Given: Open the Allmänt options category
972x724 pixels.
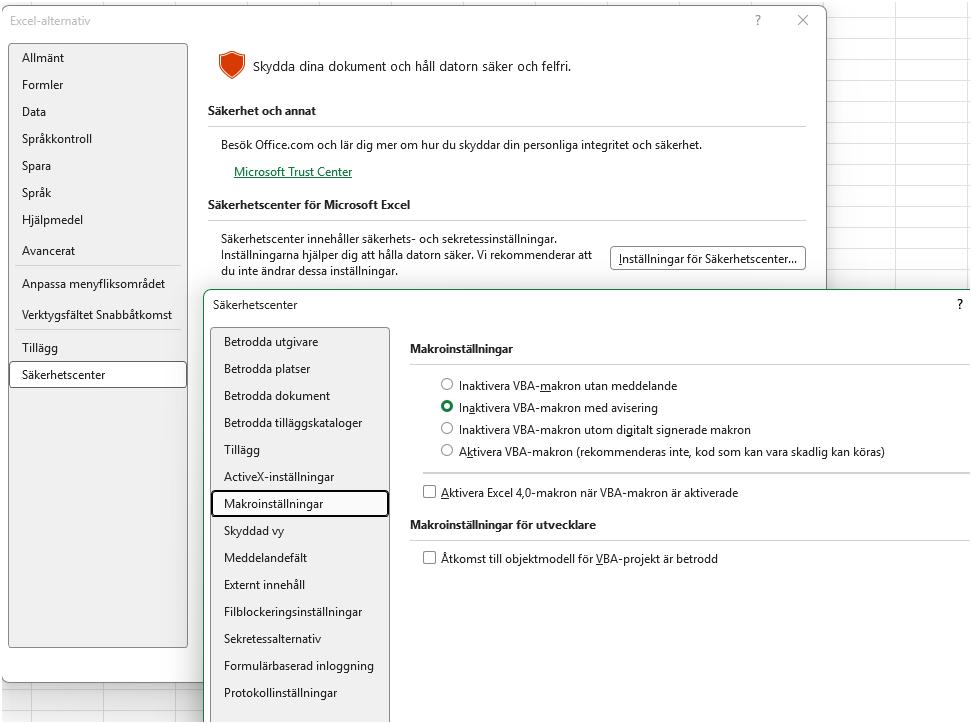Looking at the screenshot, I should (x=98, y=58).
